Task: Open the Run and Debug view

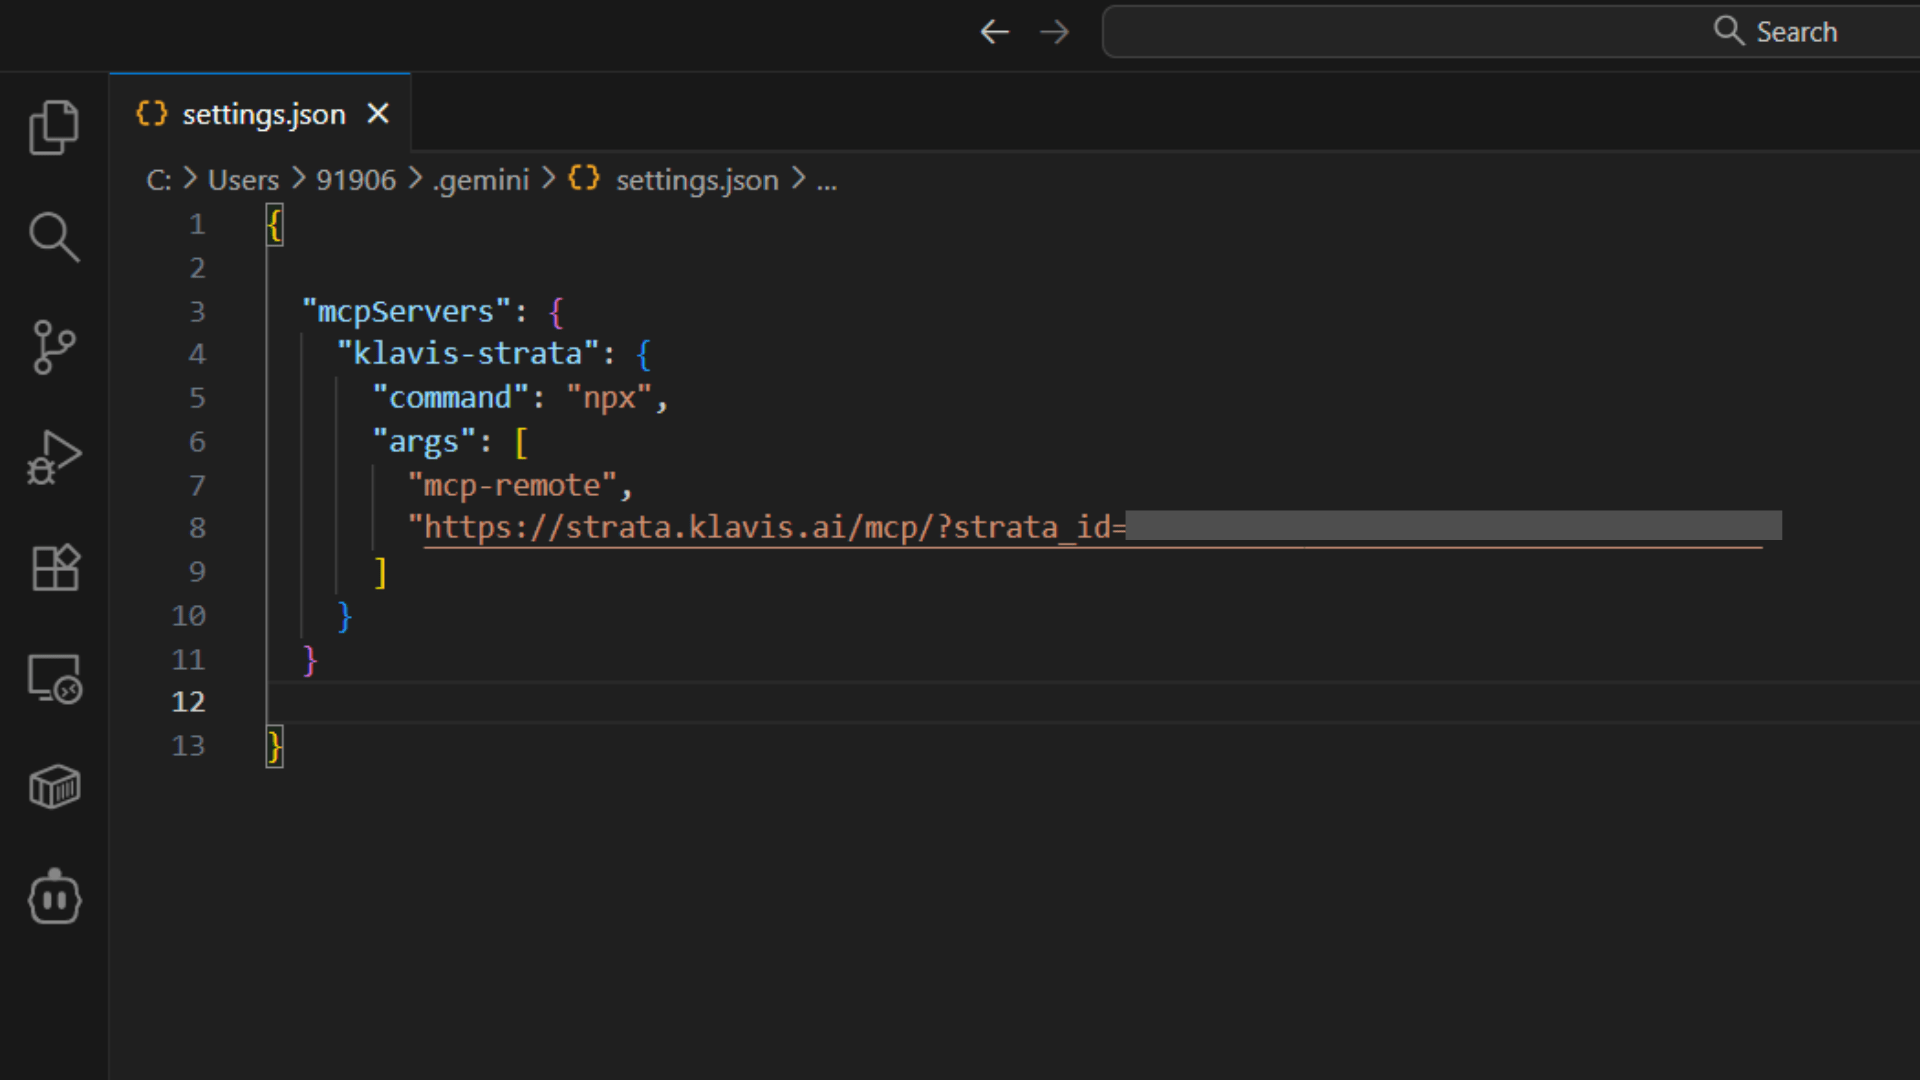Action: (54, 458)
